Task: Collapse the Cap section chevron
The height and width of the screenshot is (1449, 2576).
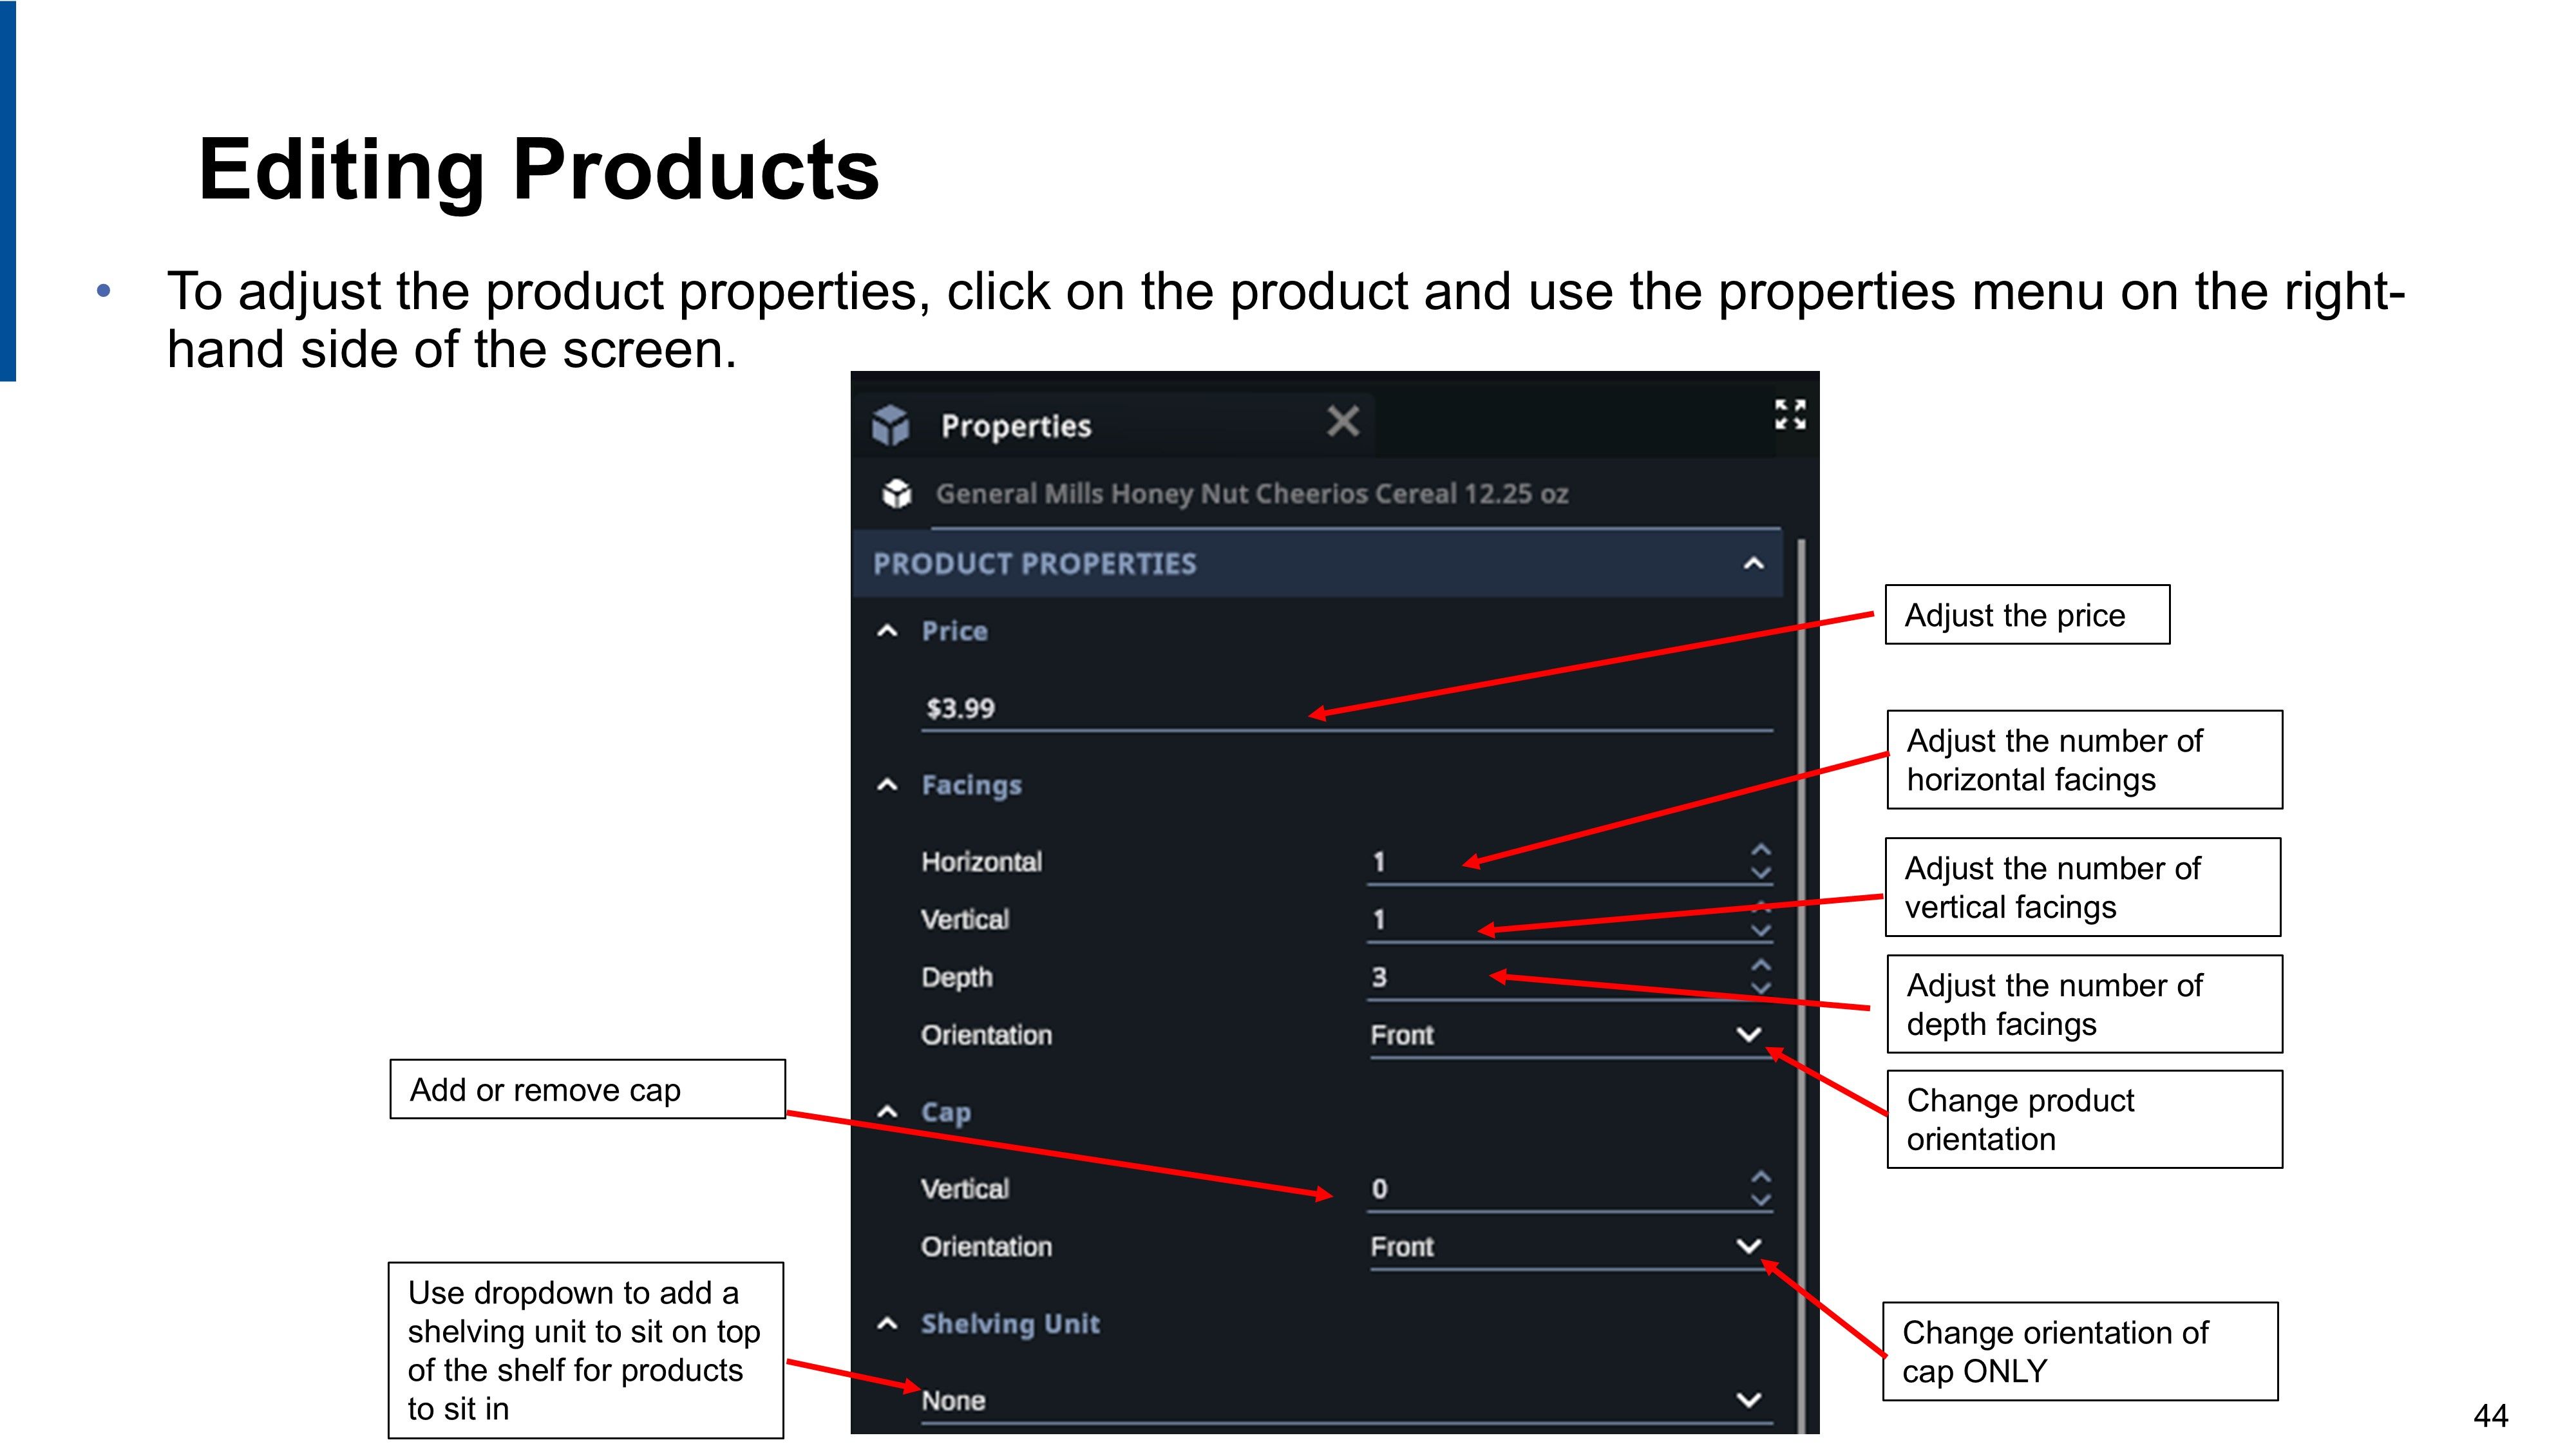Action: tap(887, 1112)
